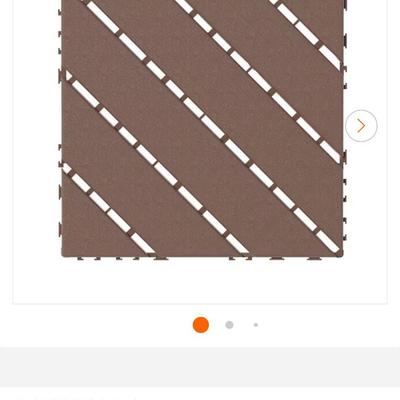Click the white space beneath the tile image
This screenshot has width=400, height=400.
pos(200,282)
